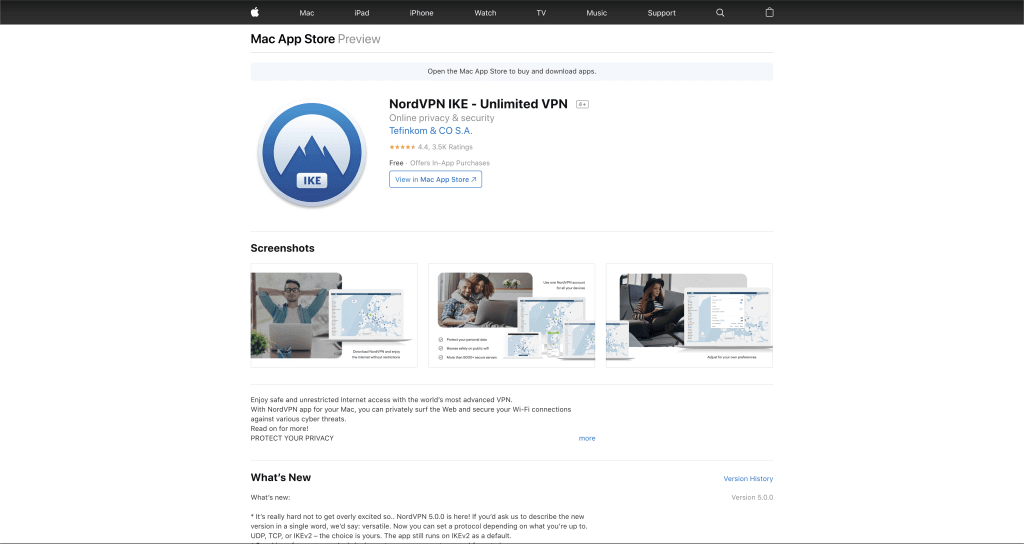1024x544 pixels.
Task: Click View in Mac App Store button
Action: point(436,180)
